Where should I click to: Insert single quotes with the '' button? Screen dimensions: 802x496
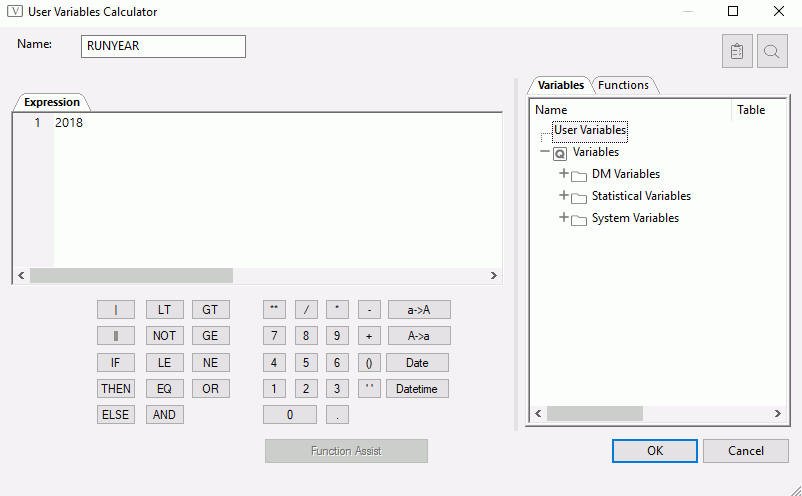[368, 388]
